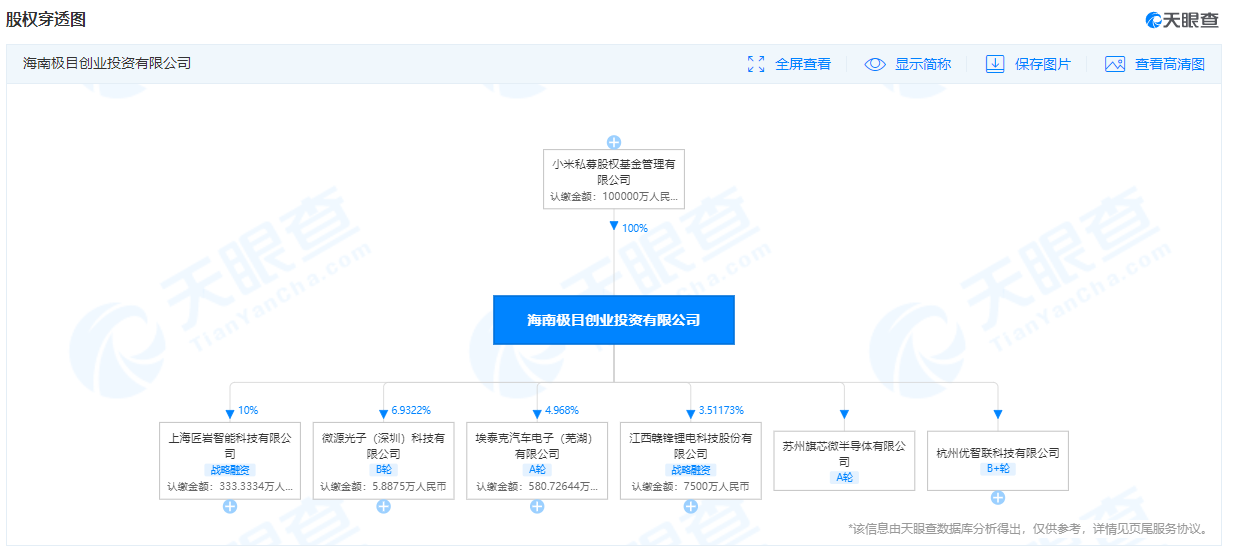Viewport: 1237px width, 556px height.
Task: Select the central 海南极目创业投资有限公司 node
Action: [614, 320]
